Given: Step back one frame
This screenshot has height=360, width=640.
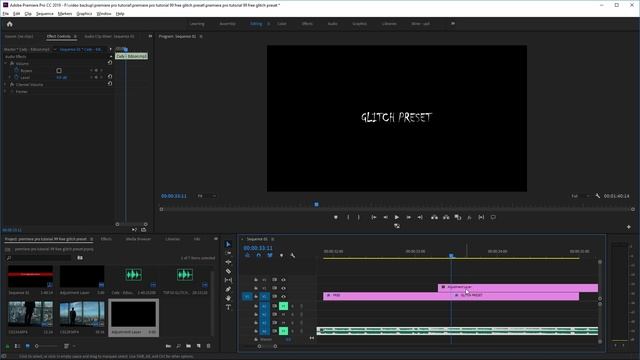Looking at the screenshot, I should click(x=385, y=217).
